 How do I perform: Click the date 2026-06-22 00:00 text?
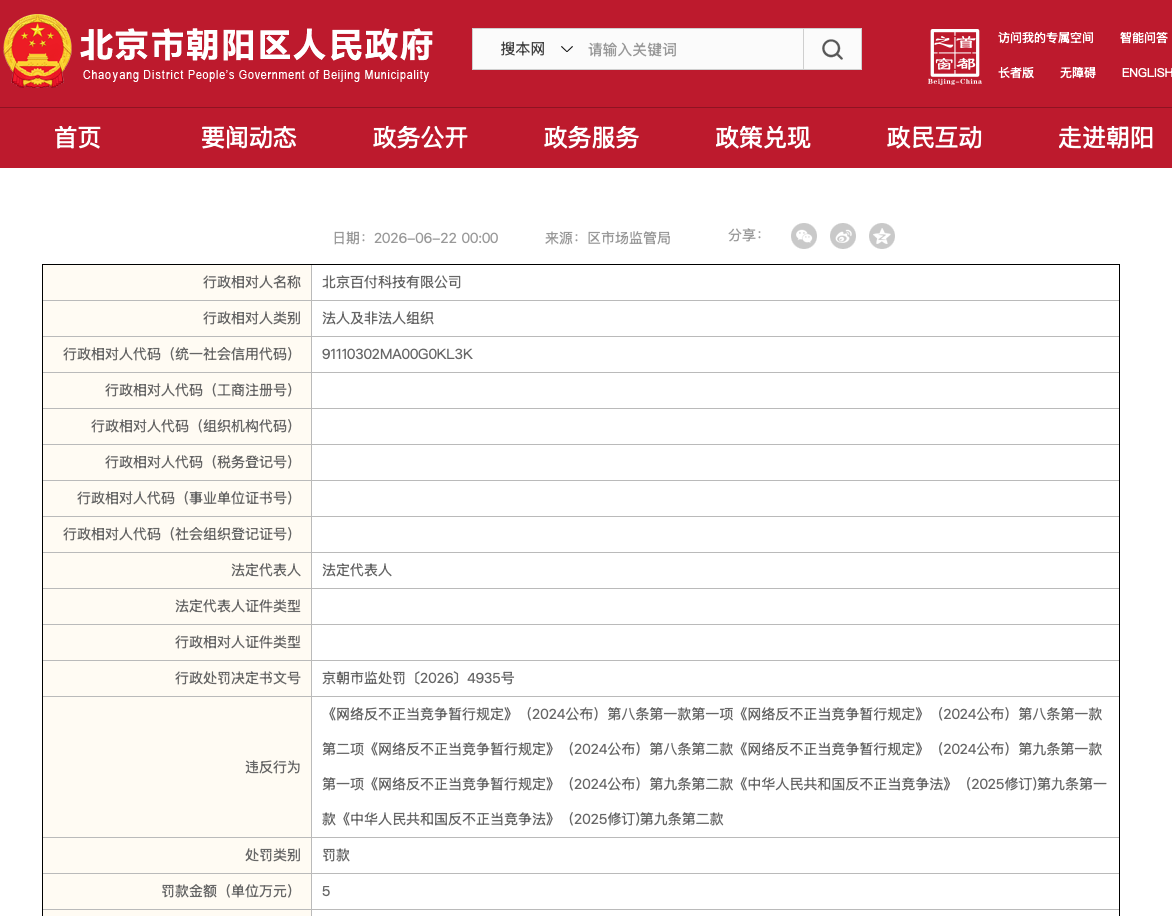436,238
